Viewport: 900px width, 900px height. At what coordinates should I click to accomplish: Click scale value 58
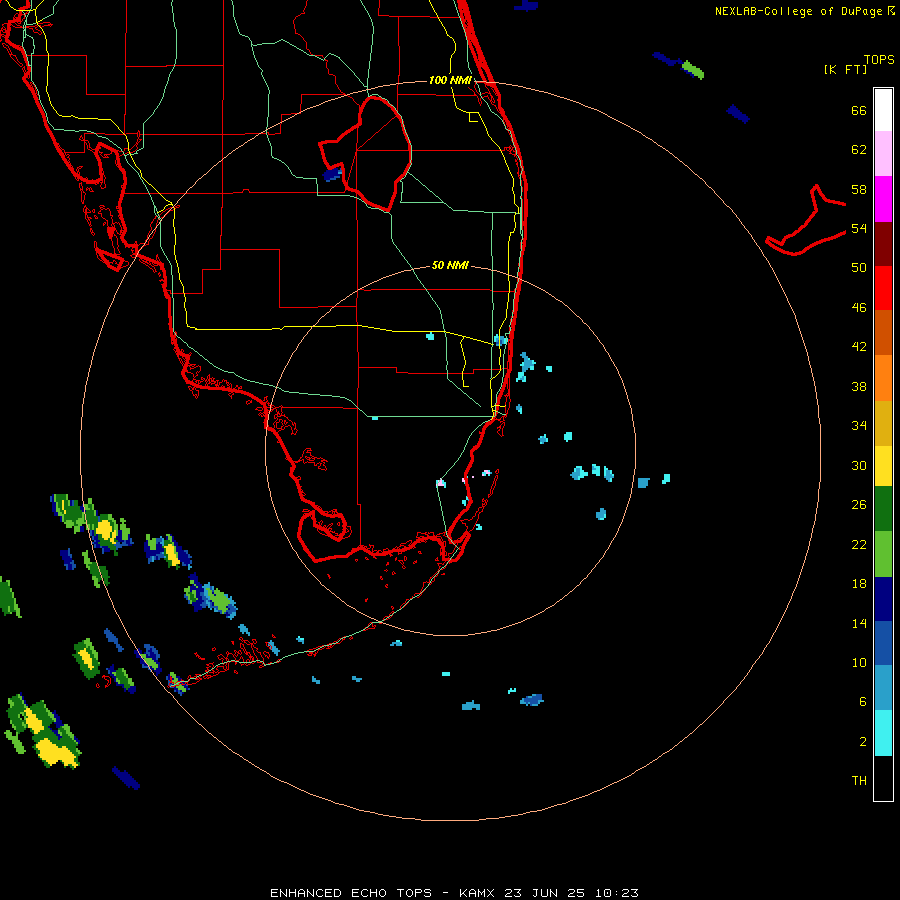[x=859, y=189]
